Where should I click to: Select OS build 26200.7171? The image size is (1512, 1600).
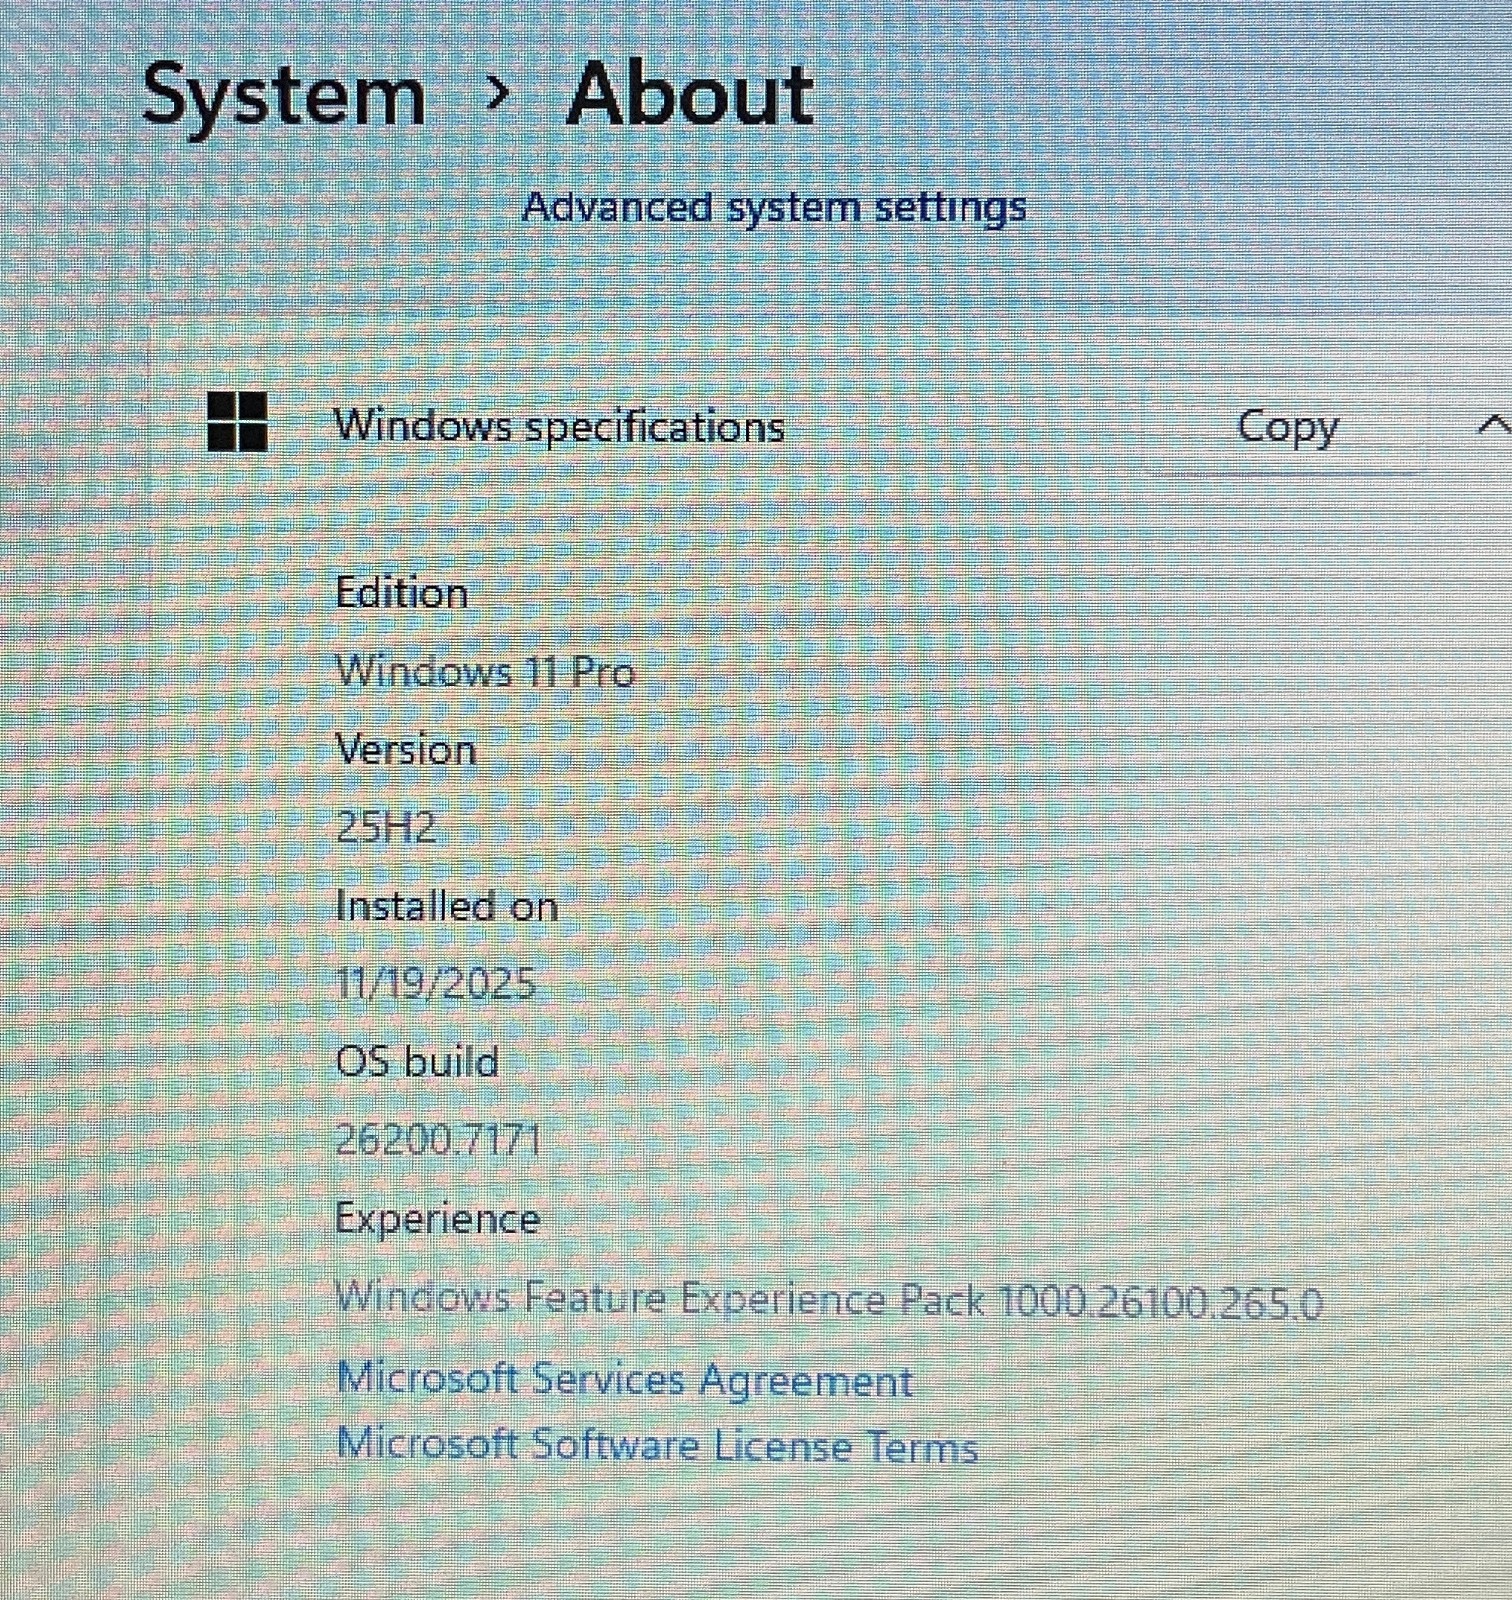(438, 1140)
